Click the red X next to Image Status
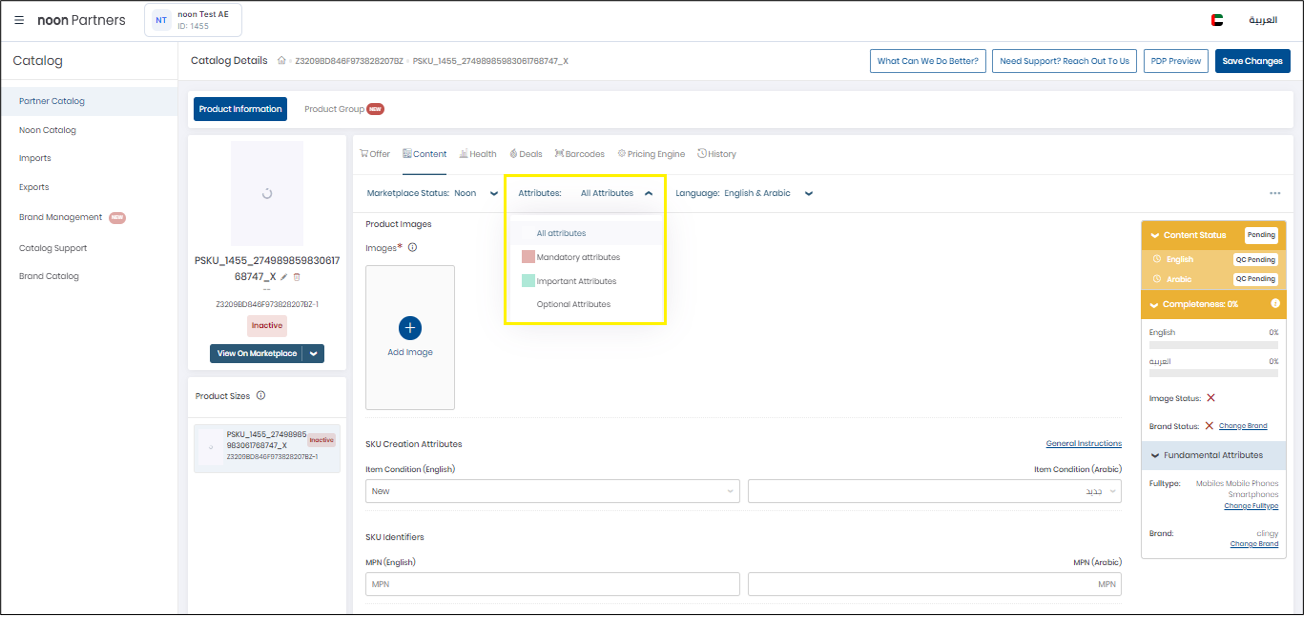Image resolution: width=1306 pixels, height=617 pixels. (x=1211, y=398)
